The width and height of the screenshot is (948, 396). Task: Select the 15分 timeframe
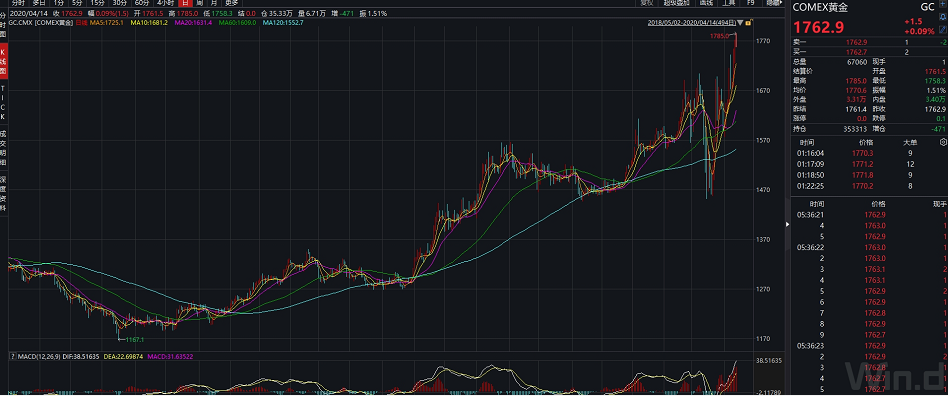click(97, 3)
